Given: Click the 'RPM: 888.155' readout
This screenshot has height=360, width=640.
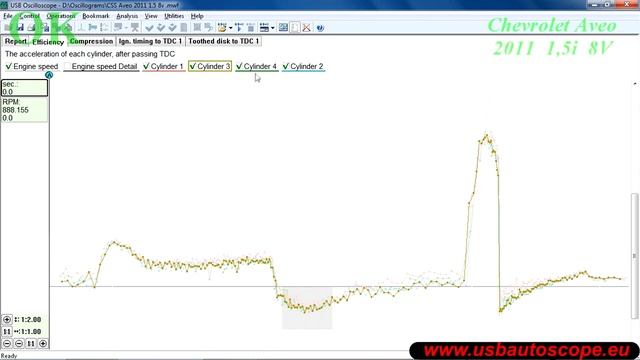Looking at the screenshot, I should (x=24, y=110).
